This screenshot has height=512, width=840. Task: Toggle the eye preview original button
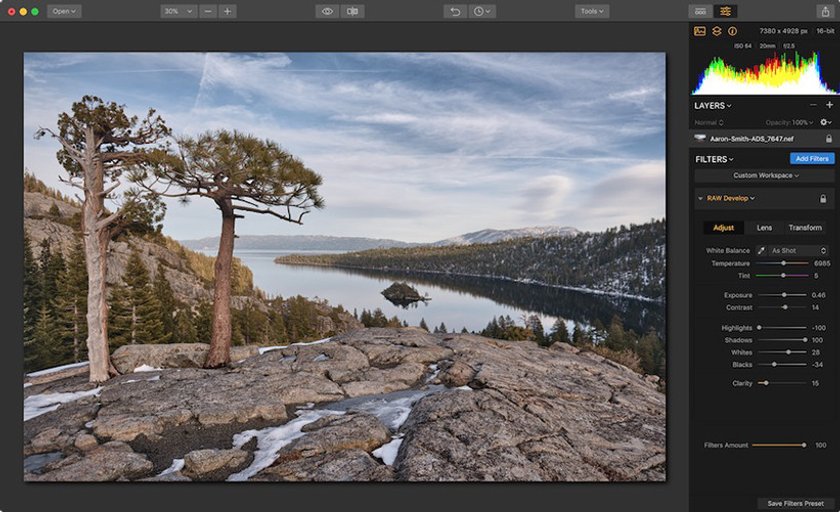(x=327, y=11)
